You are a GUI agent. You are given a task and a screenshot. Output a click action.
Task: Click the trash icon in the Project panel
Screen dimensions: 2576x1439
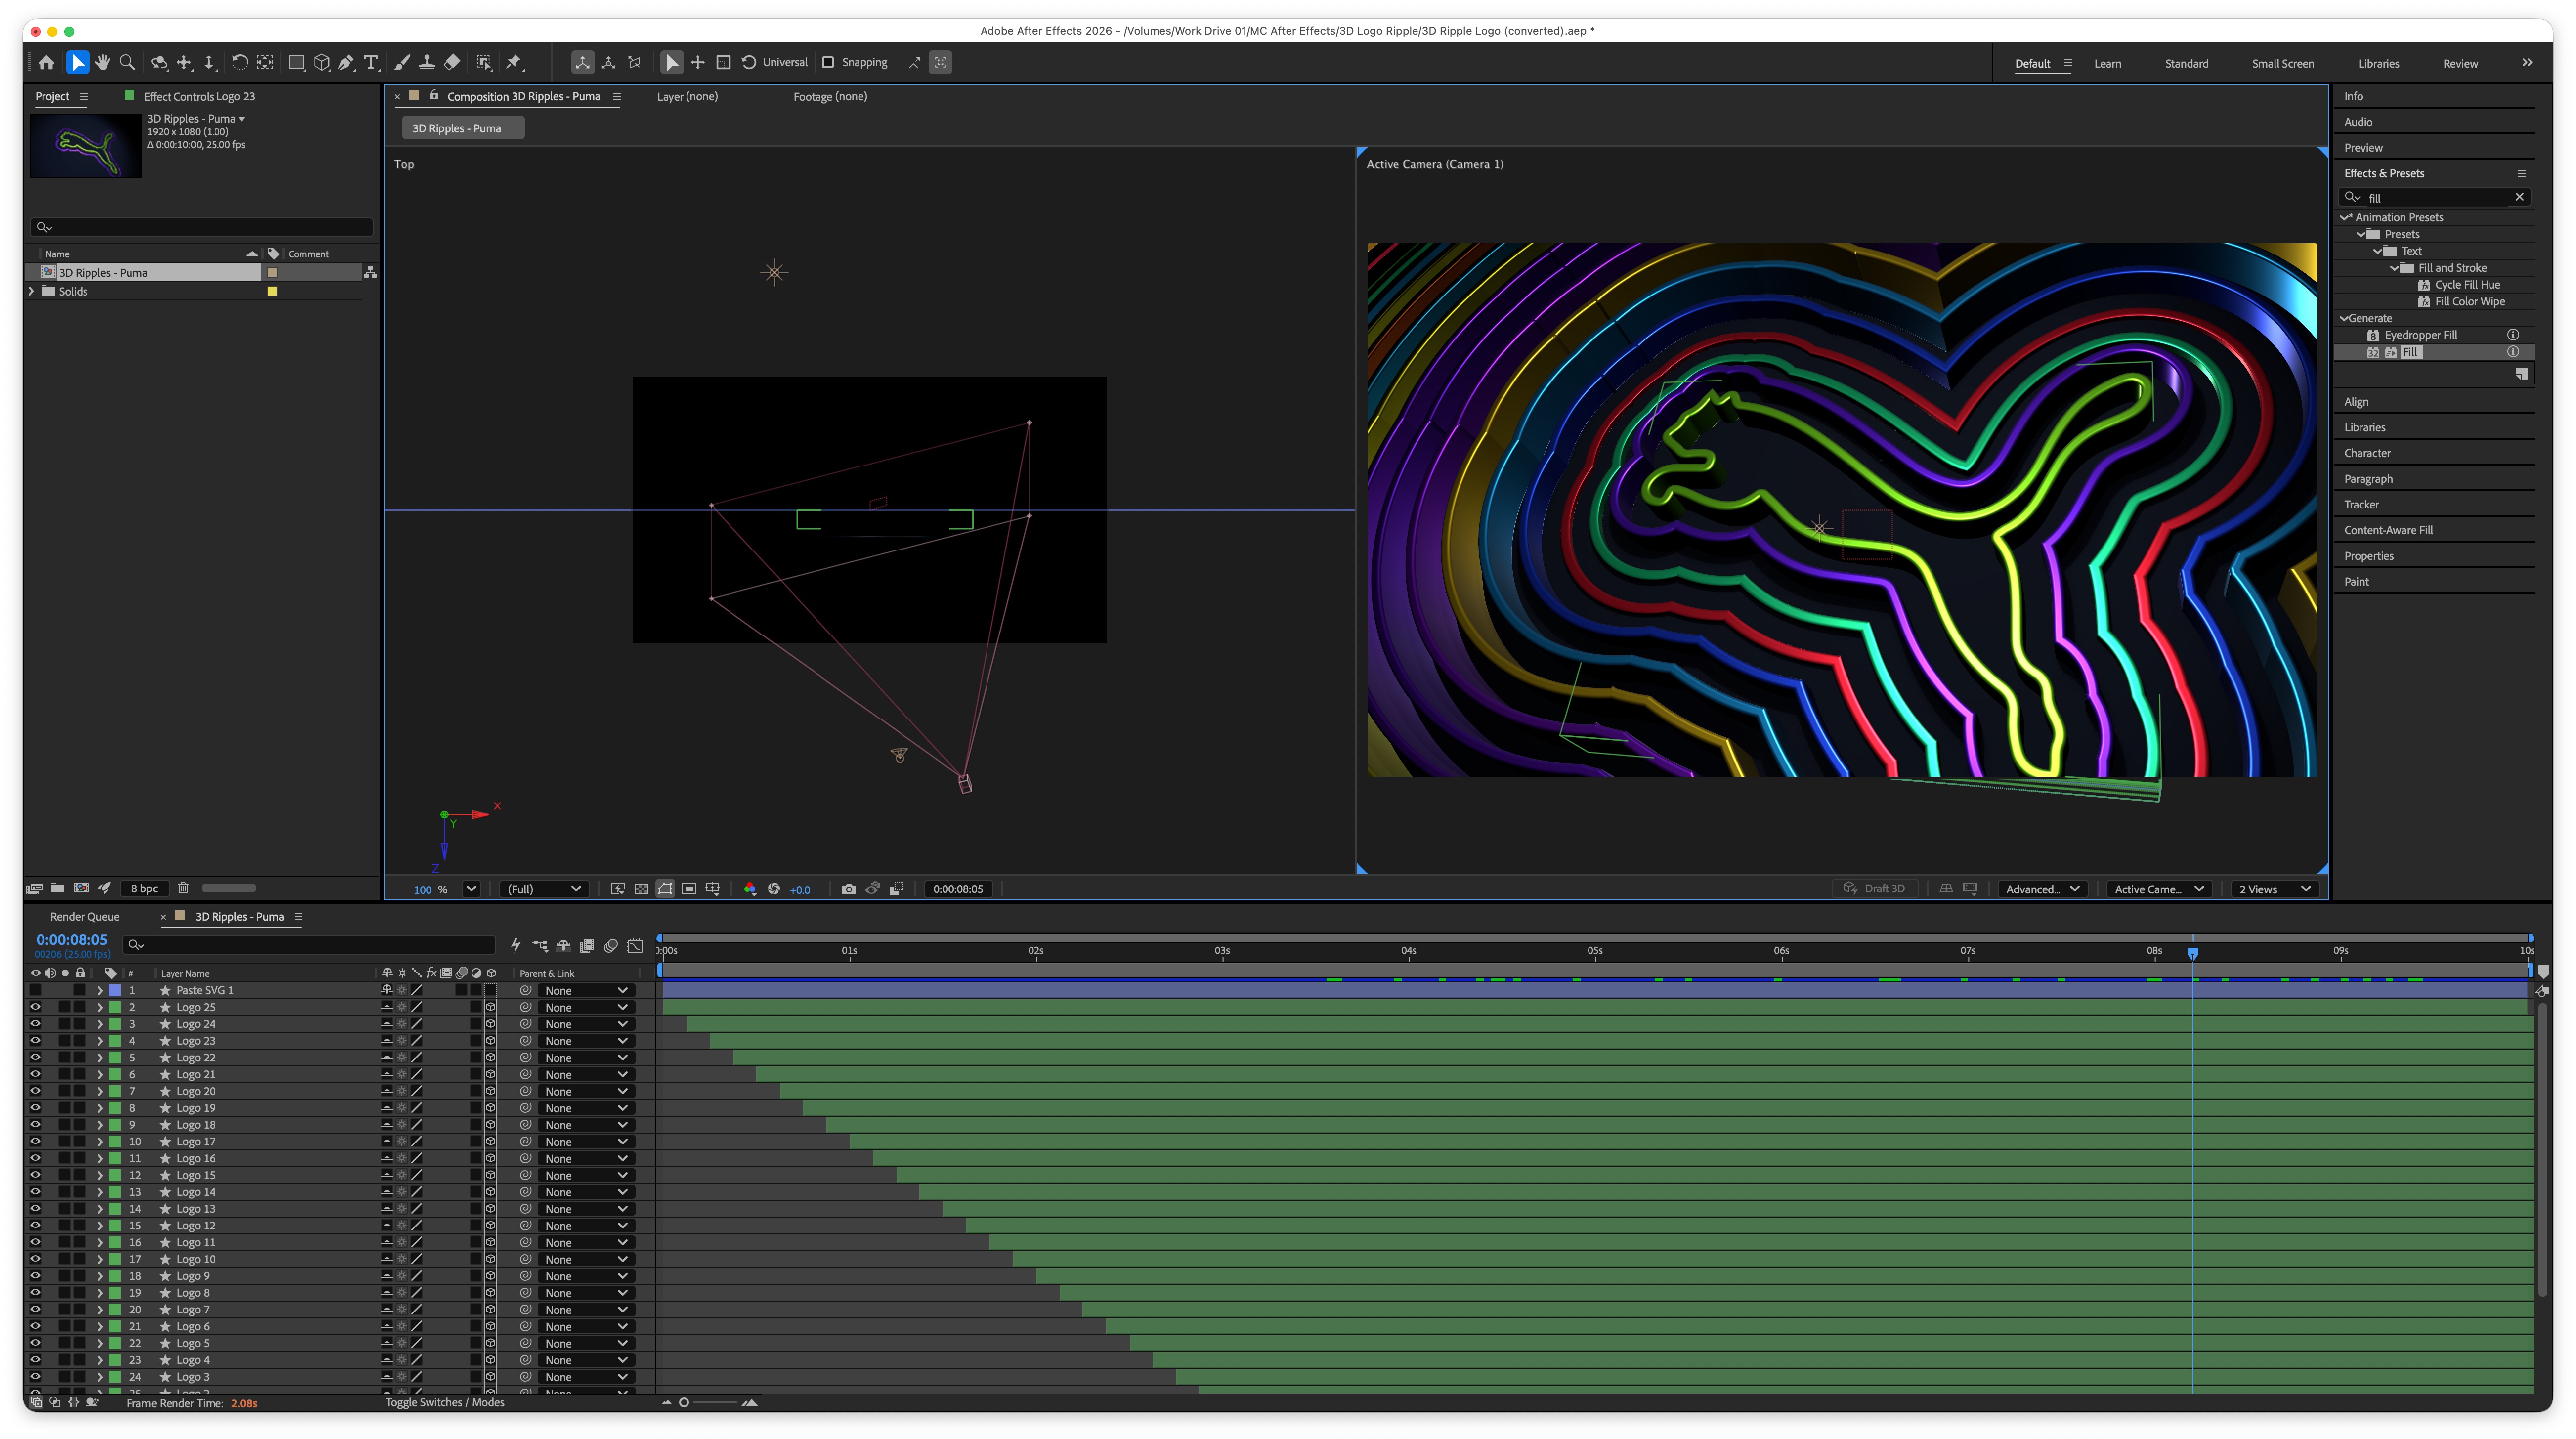tap(183, 888)
